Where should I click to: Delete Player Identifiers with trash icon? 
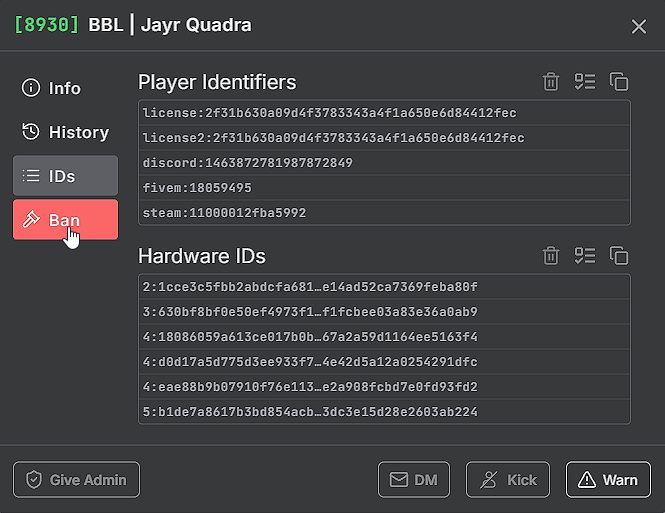pyautogui.click(x=550, y=82)
